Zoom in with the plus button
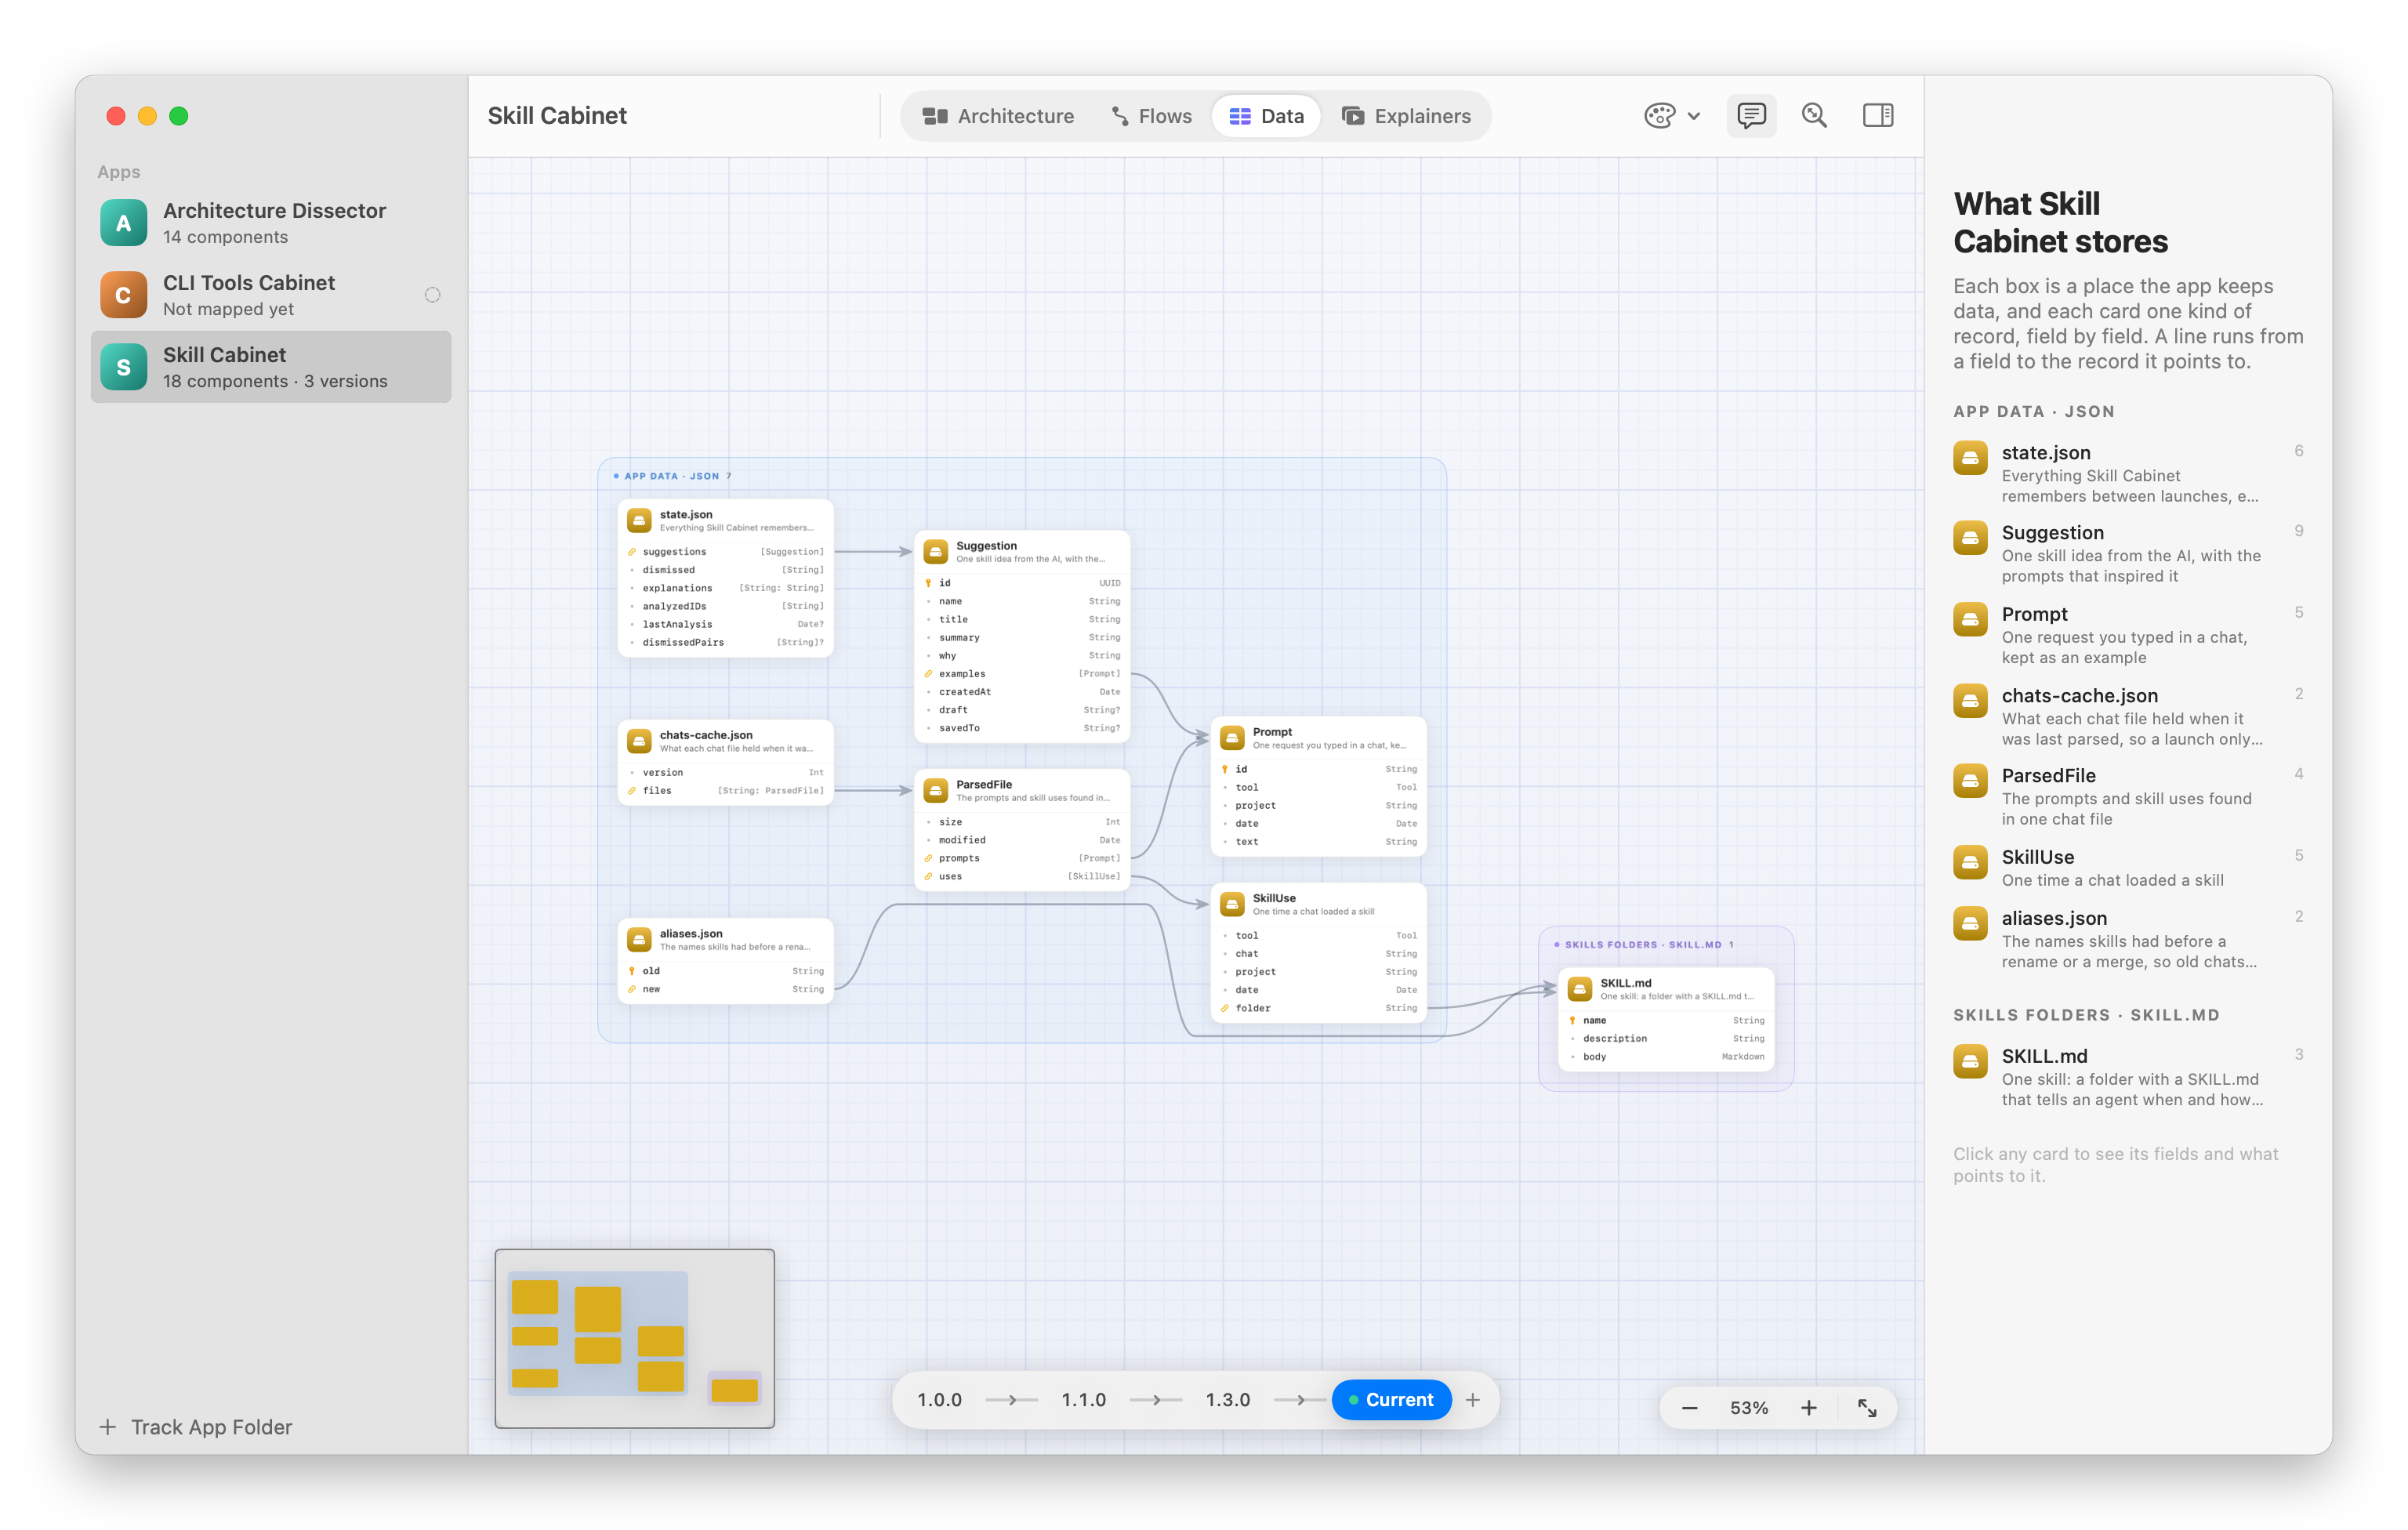This screenshot has width=2408, height=1530. (x=1808, y=1408)
